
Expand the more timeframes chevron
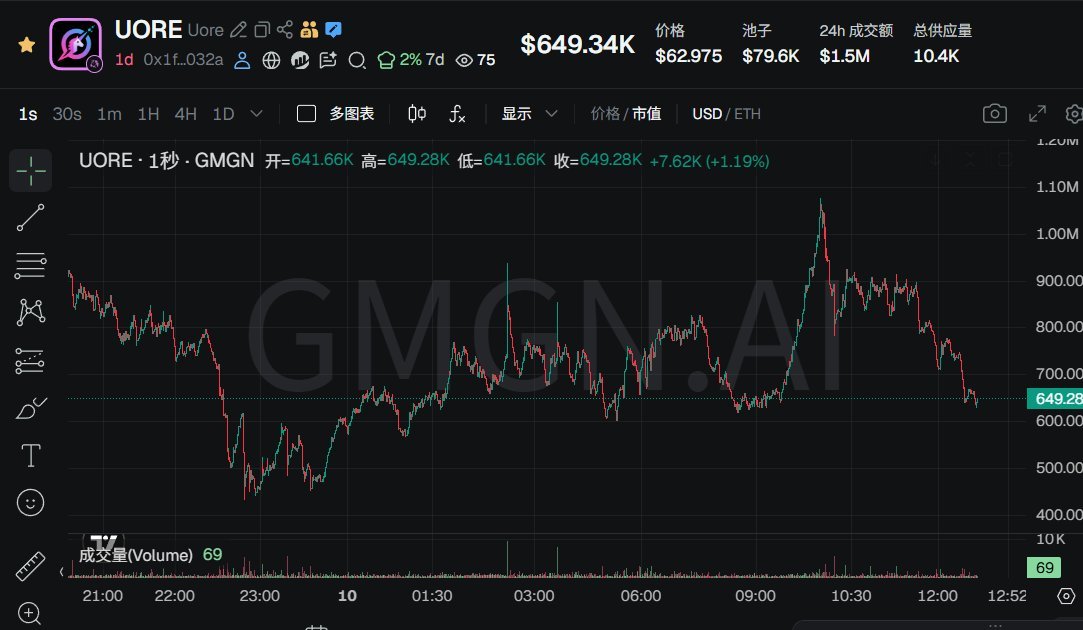click(256, 114)
